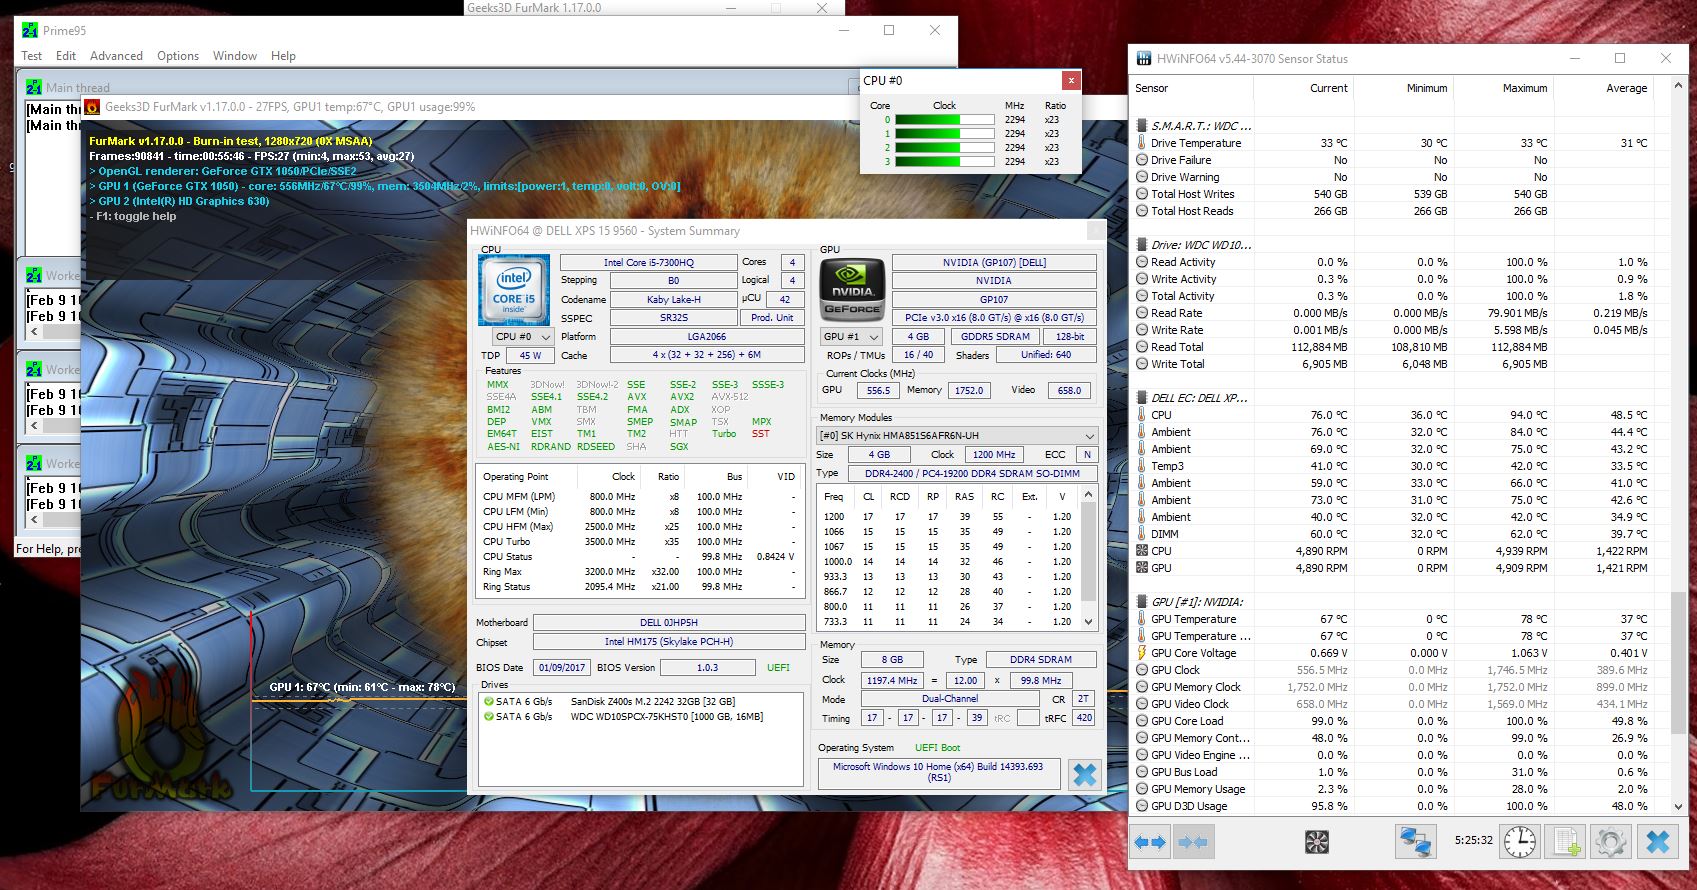Screen dimensions: 1697x890
Task: Click the Current column header
Action: click(1303, 88)
